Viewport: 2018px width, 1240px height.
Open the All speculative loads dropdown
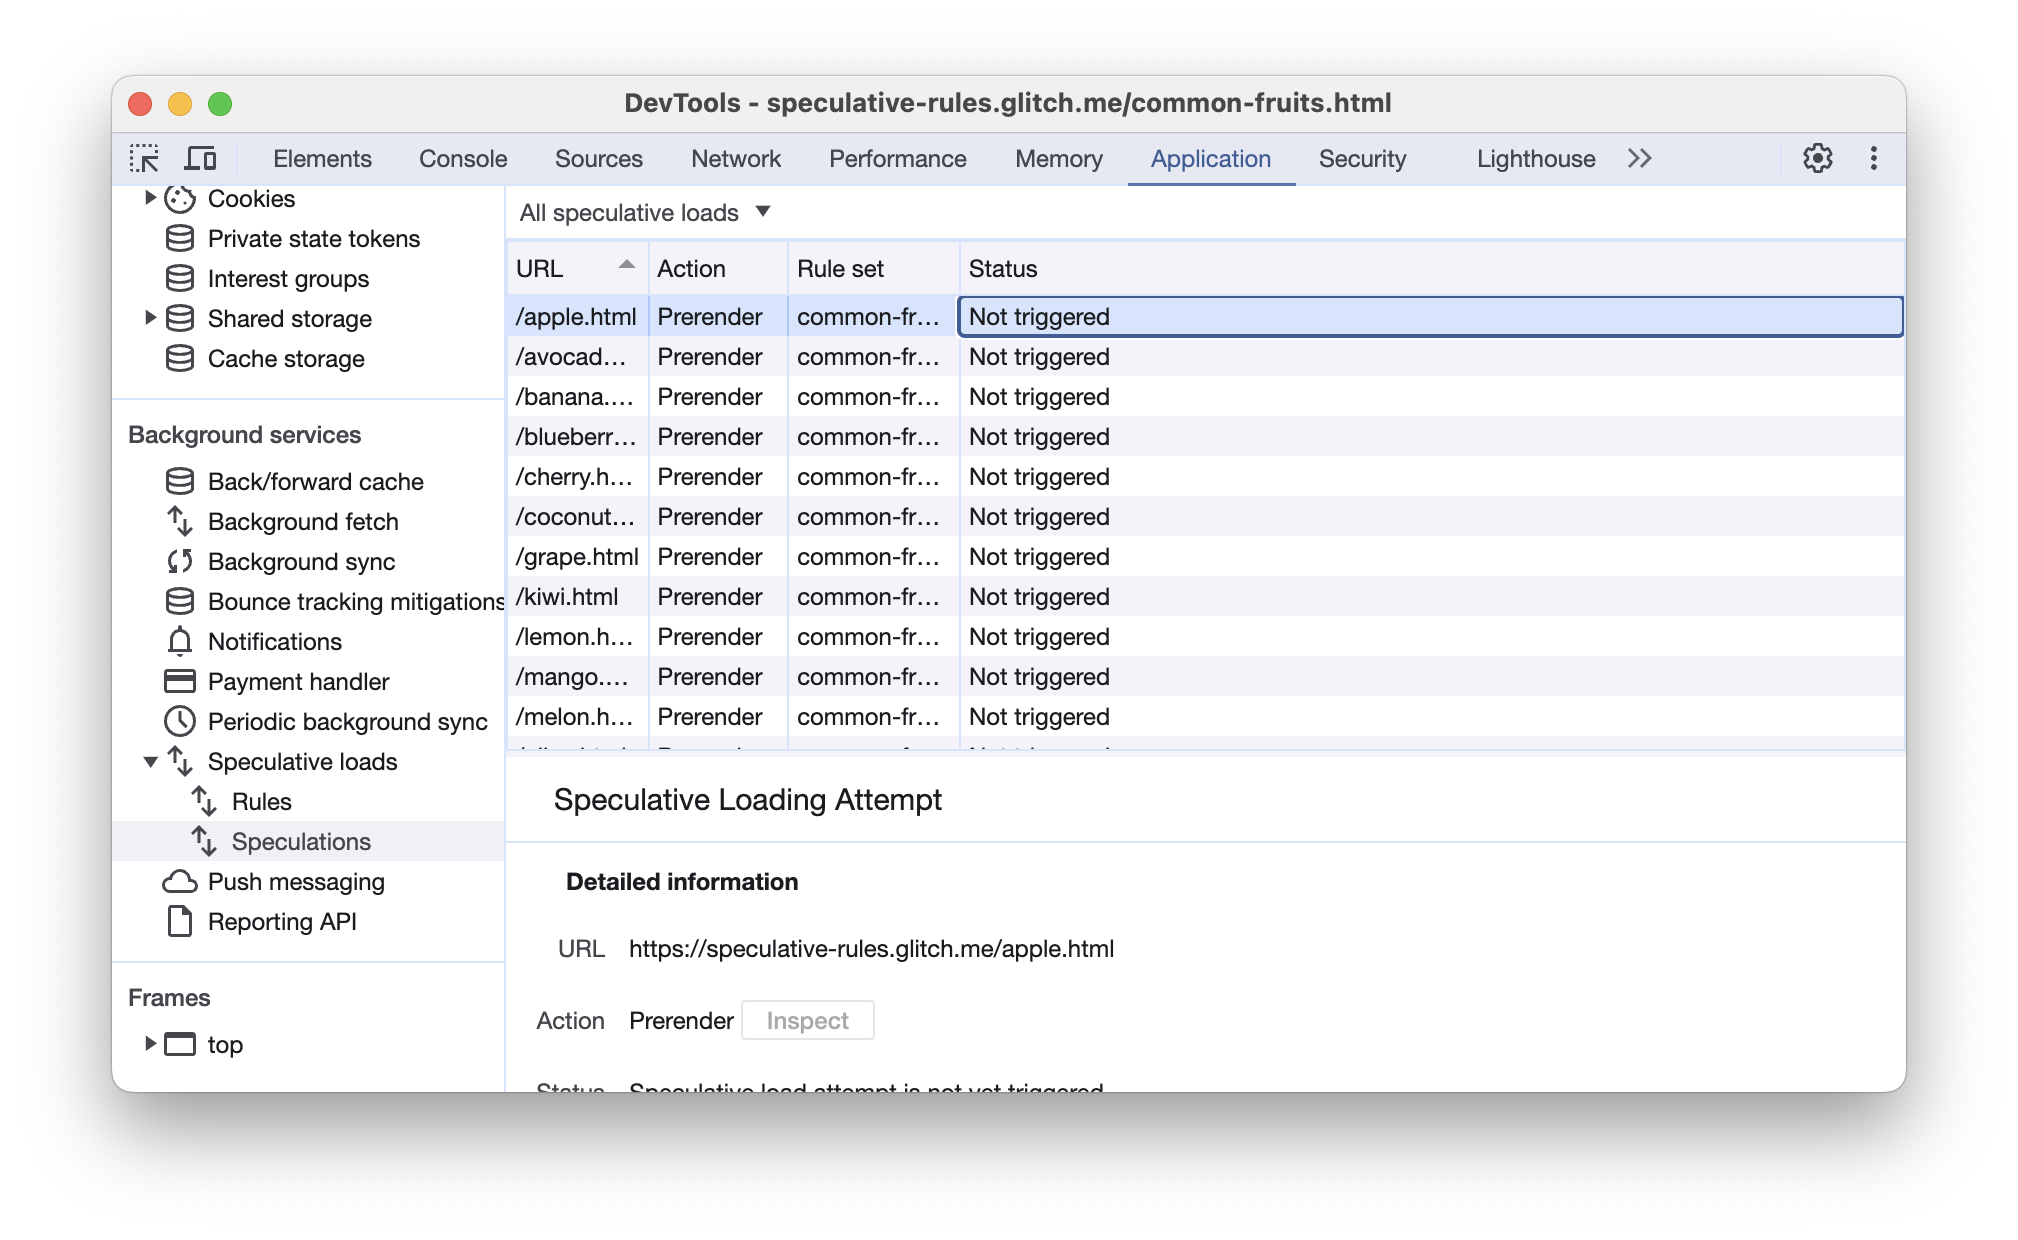click(646, 212)
